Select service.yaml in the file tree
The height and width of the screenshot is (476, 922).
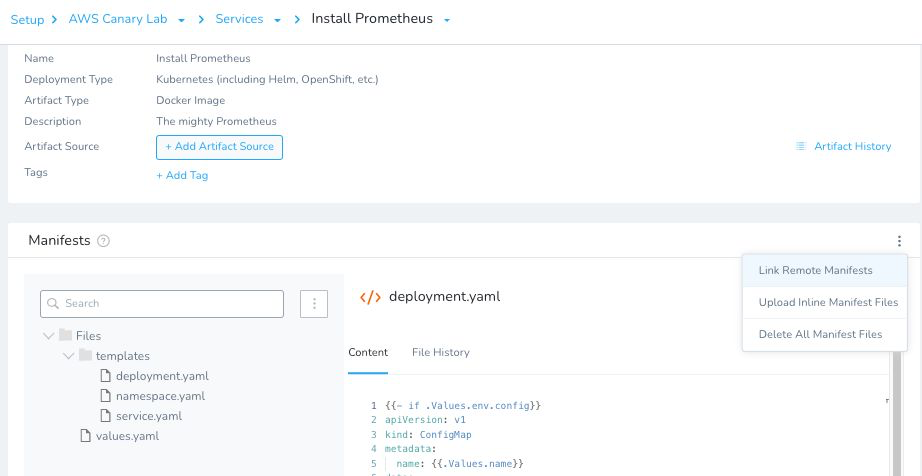coord(149,415)
